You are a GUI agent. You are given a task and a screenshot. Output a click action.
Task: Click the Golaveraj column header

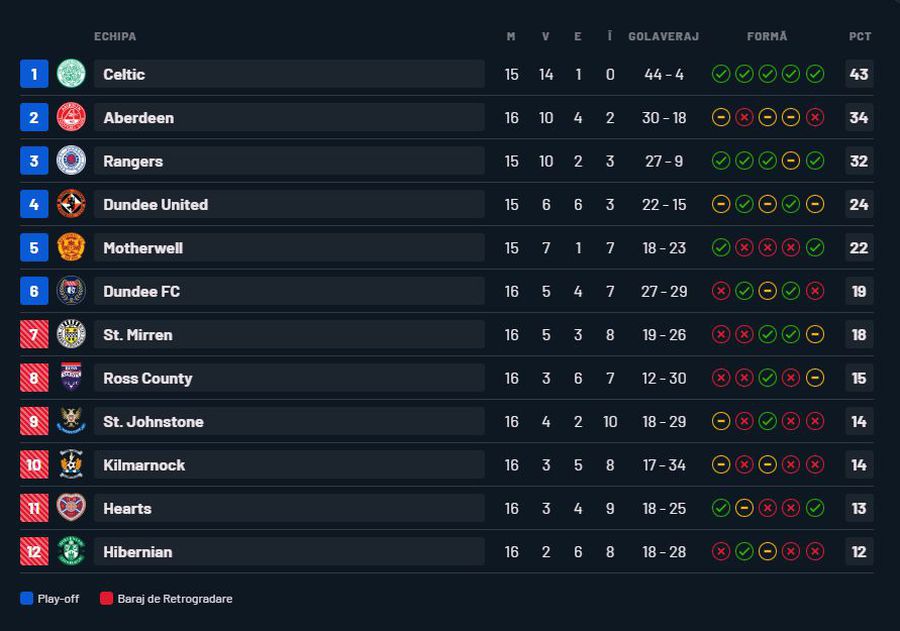663,37
